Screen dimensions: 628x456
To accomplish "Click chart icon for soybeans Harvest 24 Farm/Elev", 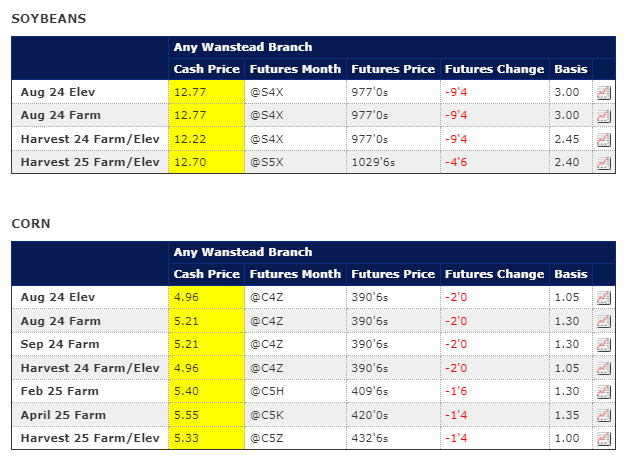I will point(604,139).
